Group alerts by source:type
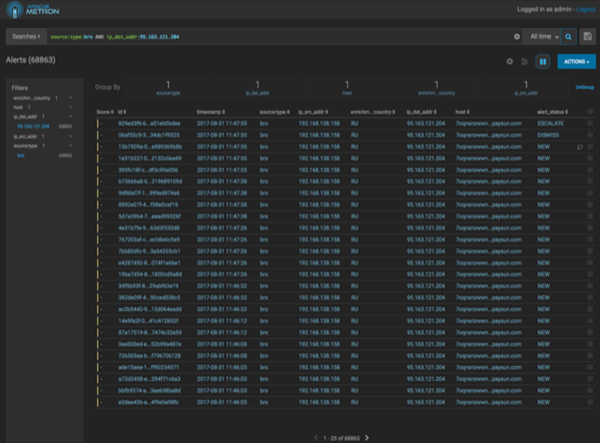 point(168,89)
